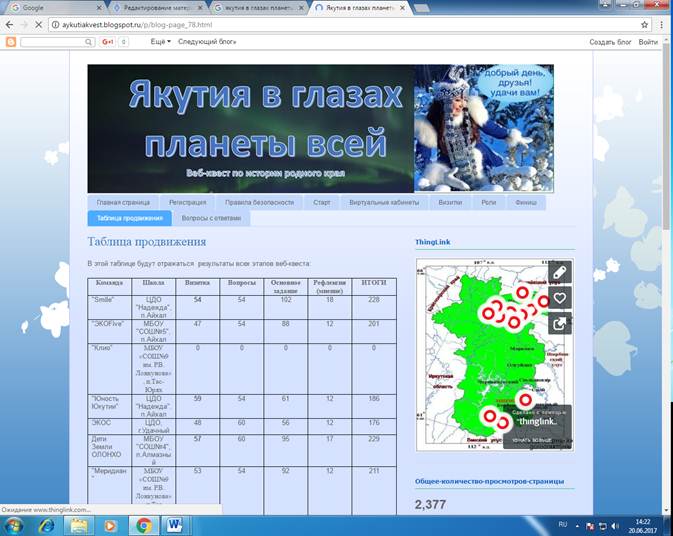This screenshot has height=536, width=673.
Task: Open the Windows Start button
Action: click(x=13, y=526)
